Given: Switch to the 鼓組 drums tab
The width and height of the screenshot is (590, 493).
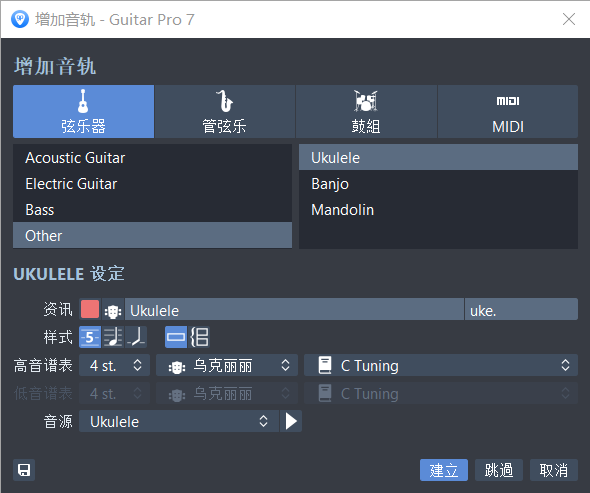Looking at the screenshot, I should pyautogui.click(x=366, y=111).
